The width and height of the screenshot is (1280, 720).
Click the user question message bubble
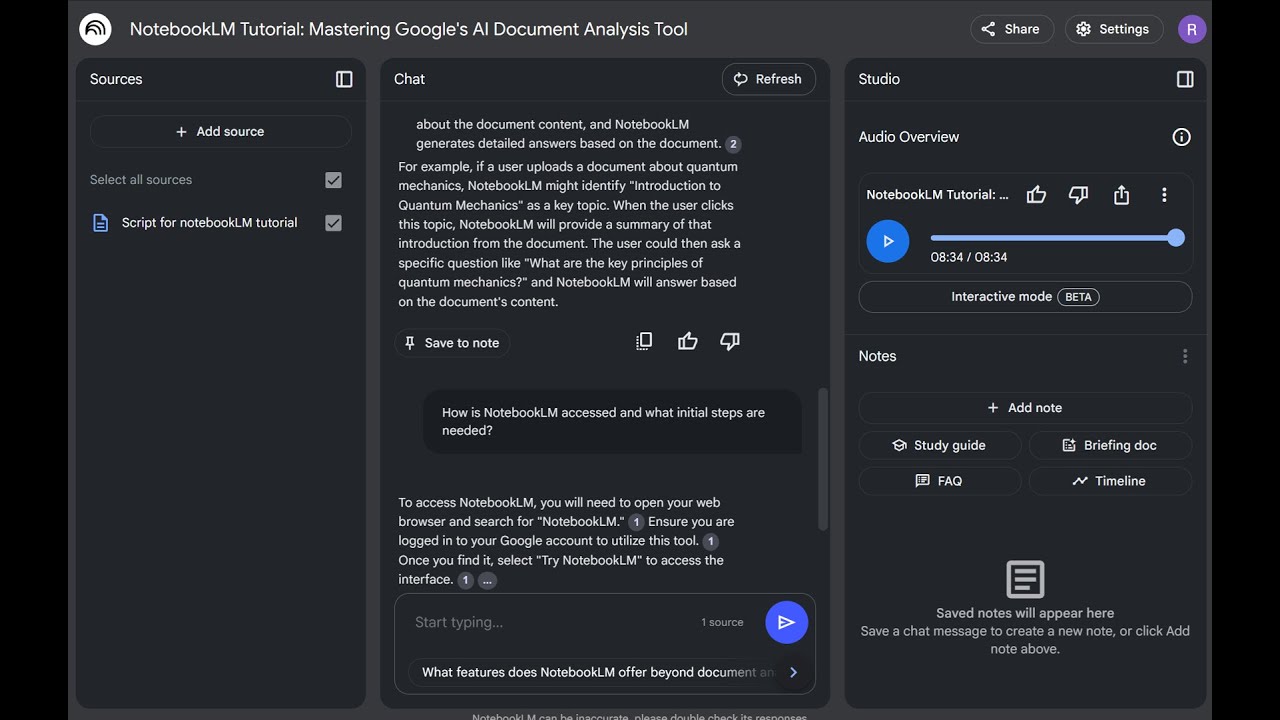click(612, 422)
